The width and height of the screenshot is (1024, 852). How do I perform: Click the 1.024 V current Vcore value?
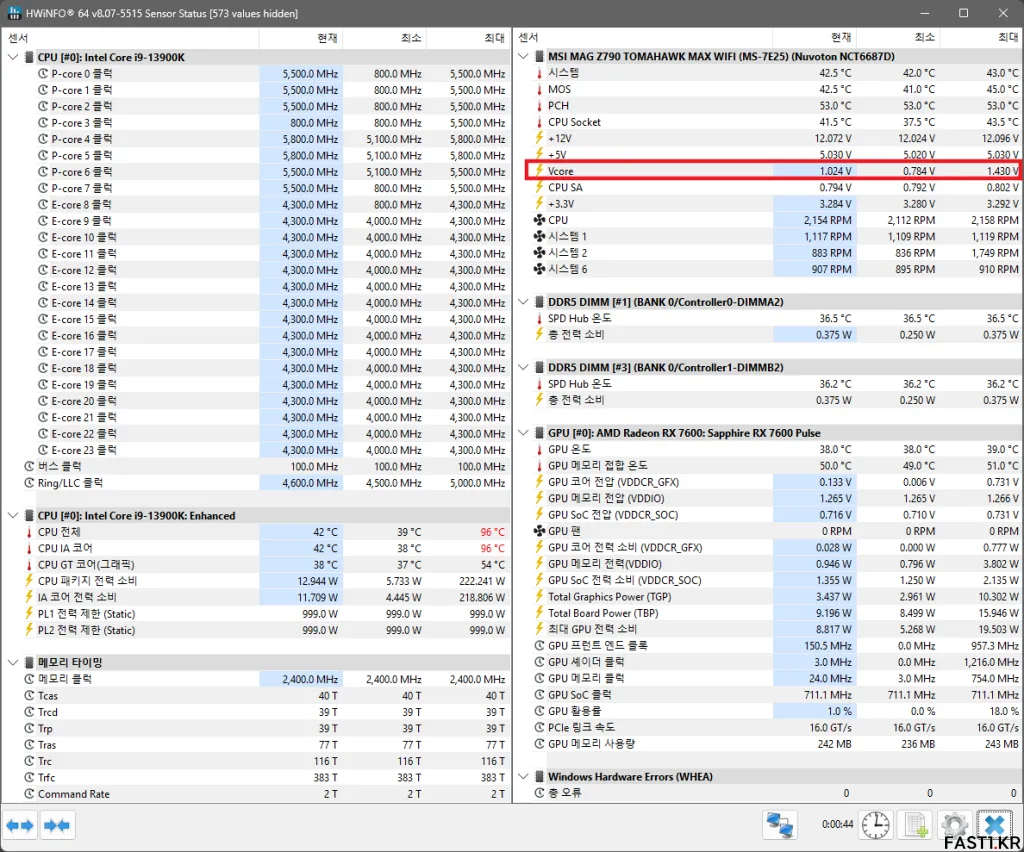click(835, 171)
